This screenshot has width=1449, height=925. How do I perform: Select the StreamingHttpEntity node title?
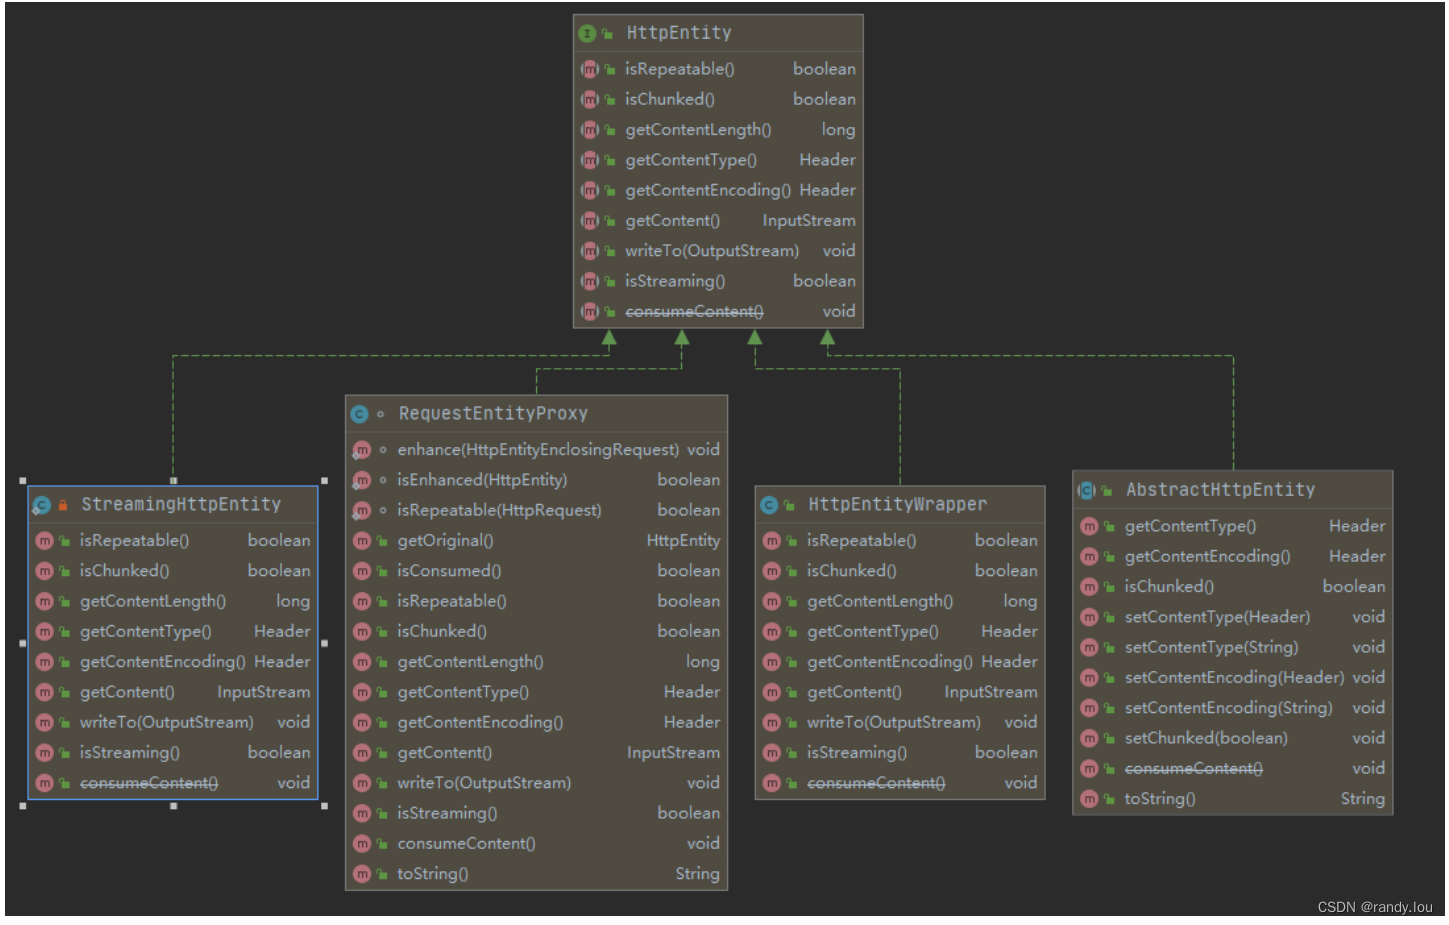pos(181,505)
